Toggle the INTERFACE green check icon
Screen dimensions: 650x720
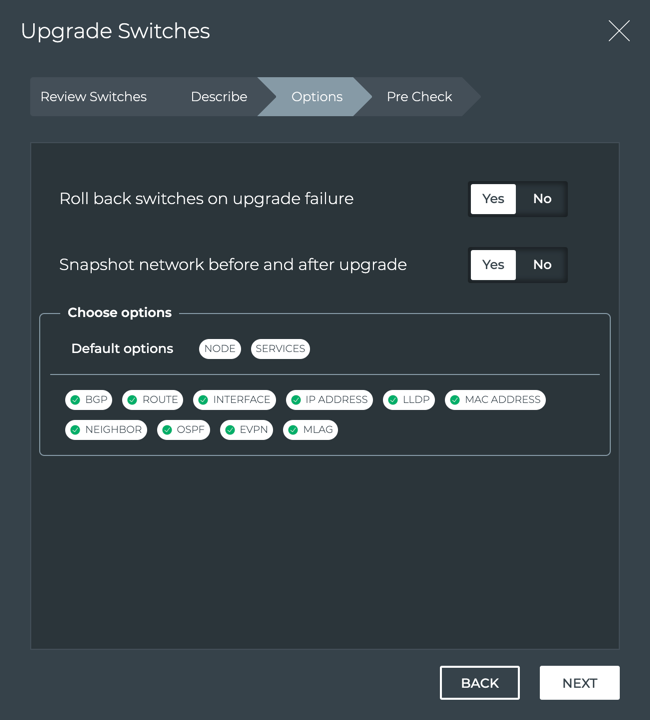tap(203, 400)
